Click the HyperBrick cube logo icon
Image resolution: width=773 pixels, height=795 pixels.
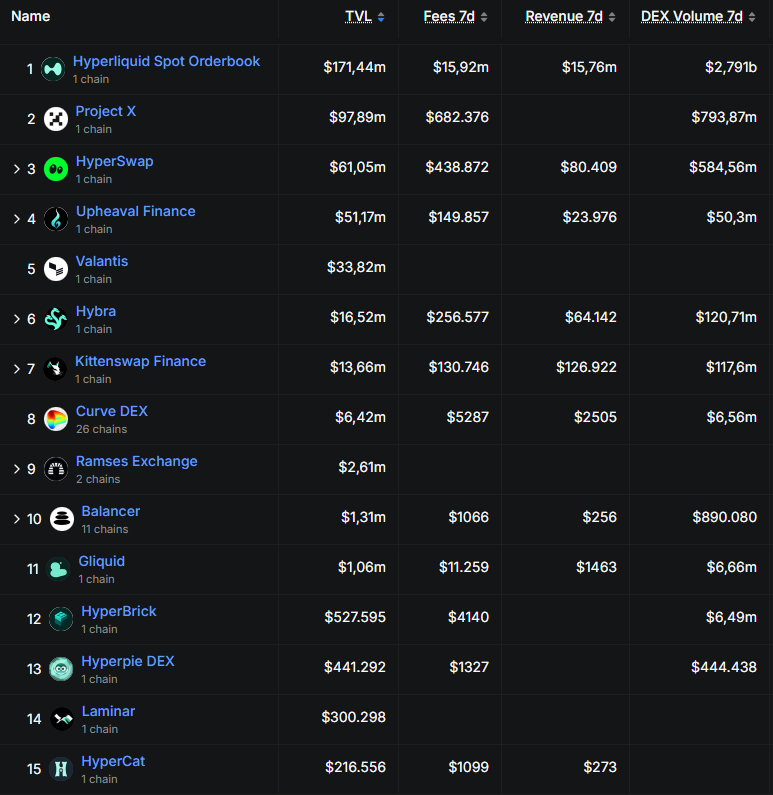[x=61, y=619]
